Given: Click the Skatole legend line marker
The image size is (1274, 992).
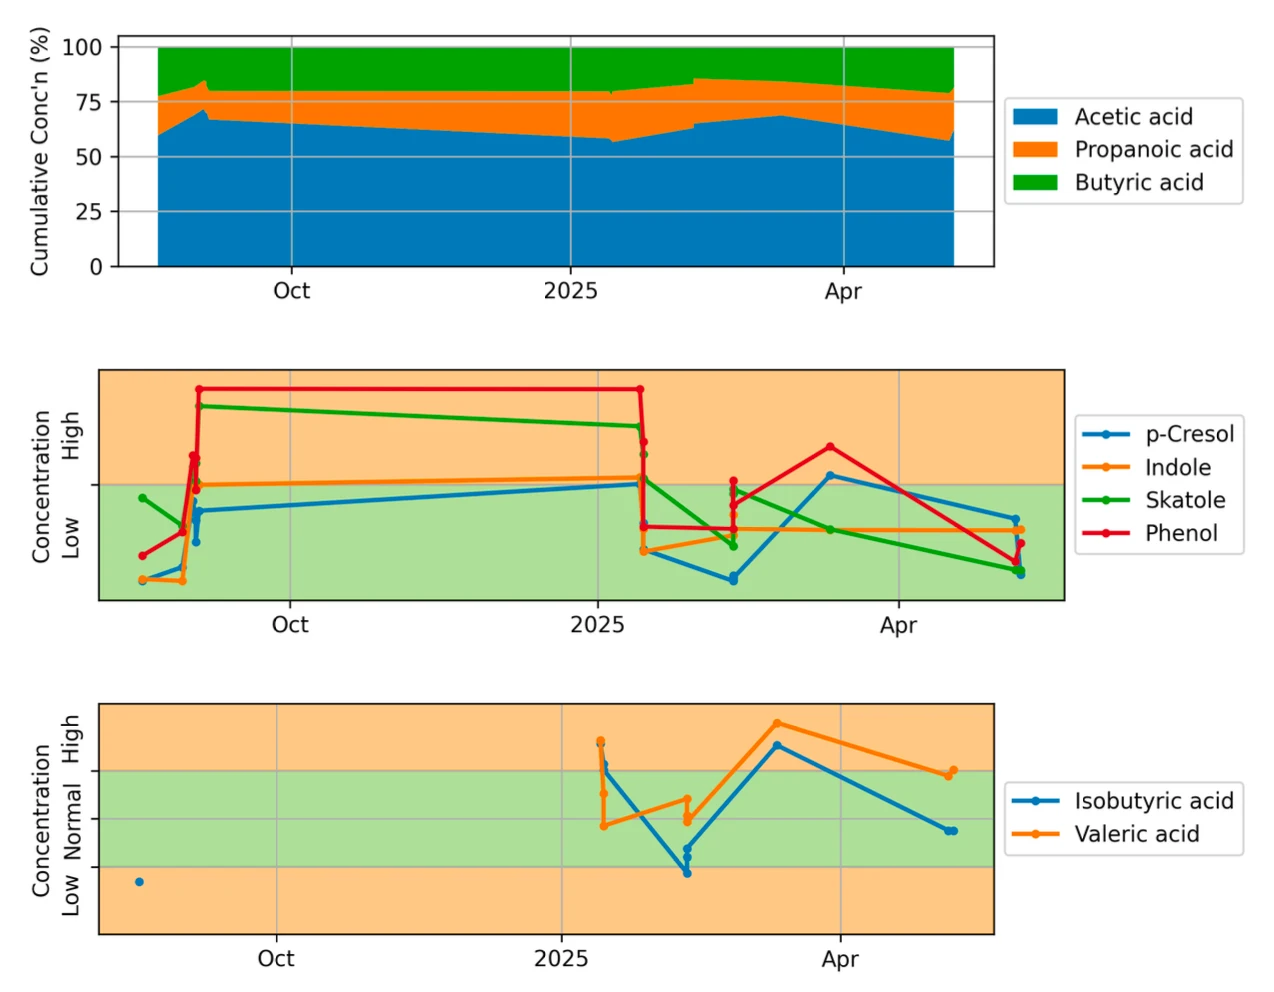Looking at the screenshot, I should (x=1106, y=500).
